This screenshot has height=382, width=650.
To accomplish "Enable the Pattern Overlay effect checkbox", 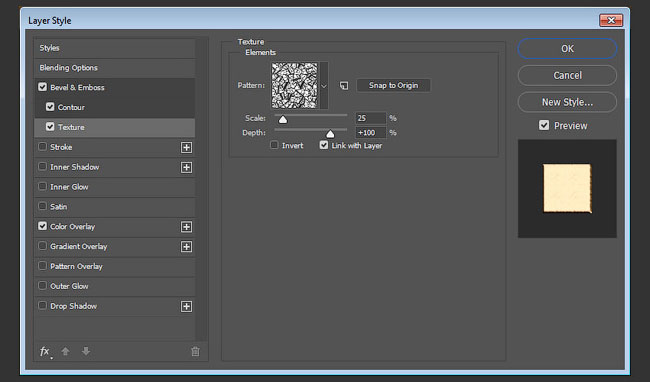I will pyautogui.click(x=42, y=266).
